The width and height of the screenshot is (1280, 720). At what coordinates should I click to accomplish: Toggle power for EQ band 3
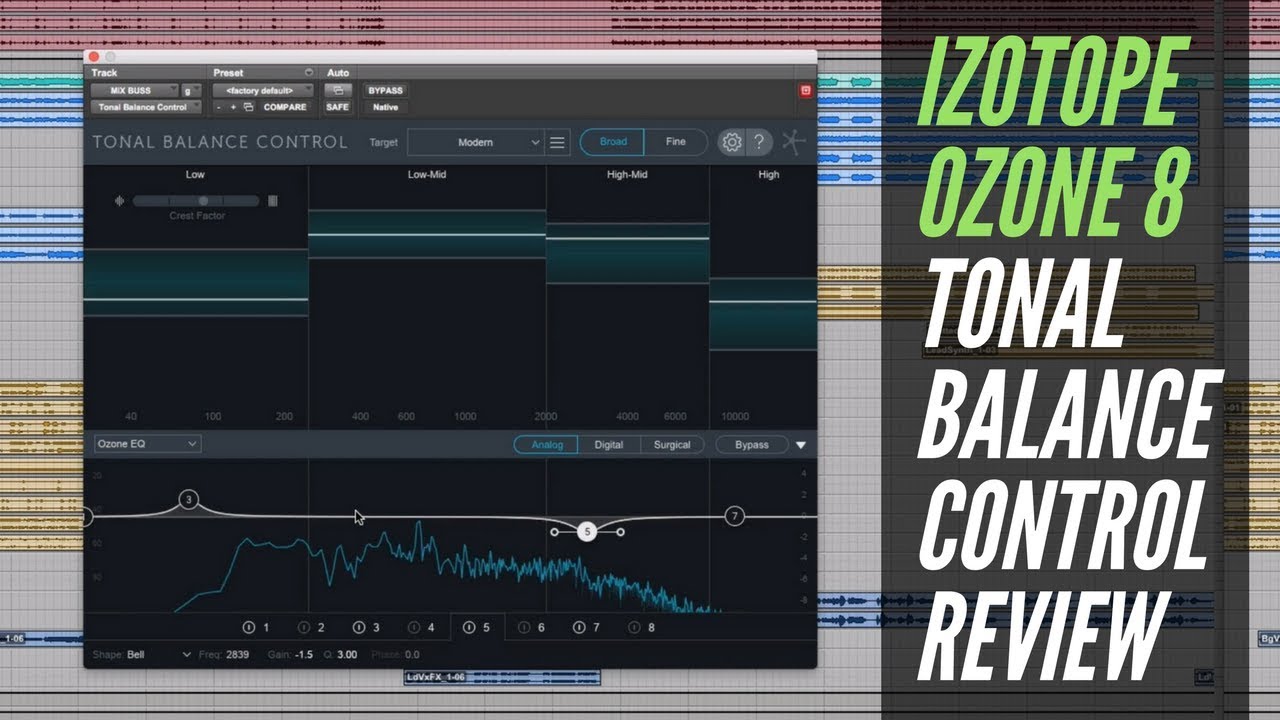(359, 628)
